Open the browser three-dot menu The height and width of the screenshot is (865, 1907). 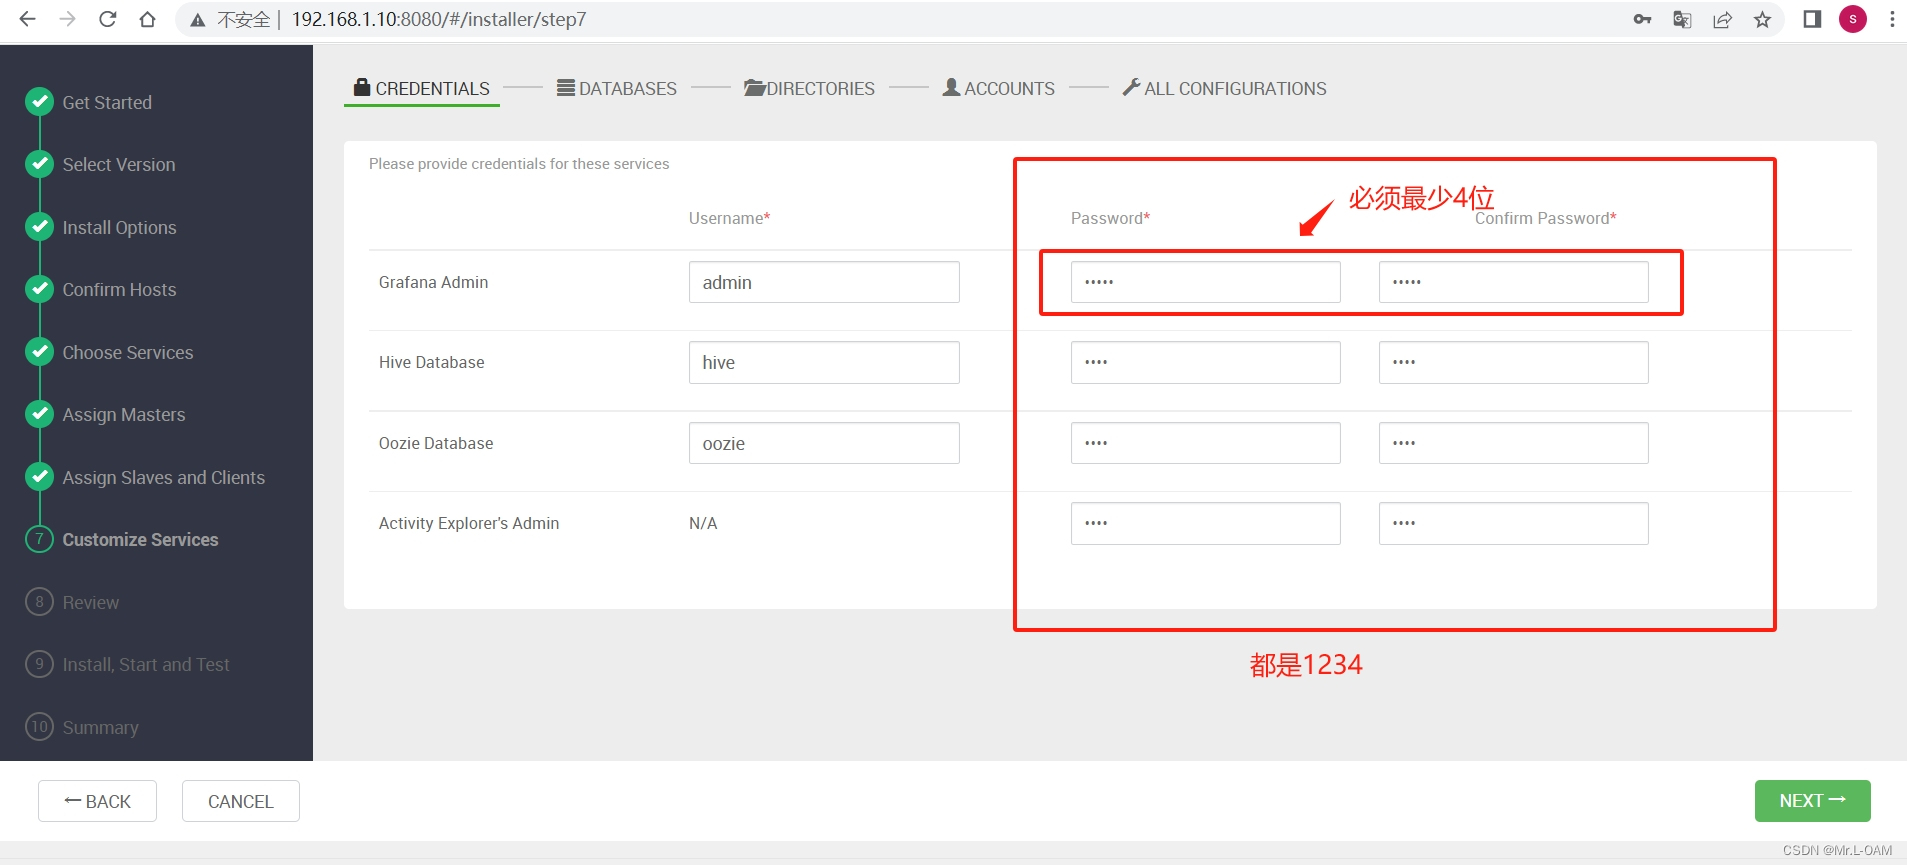click(x=1892, y=19)
